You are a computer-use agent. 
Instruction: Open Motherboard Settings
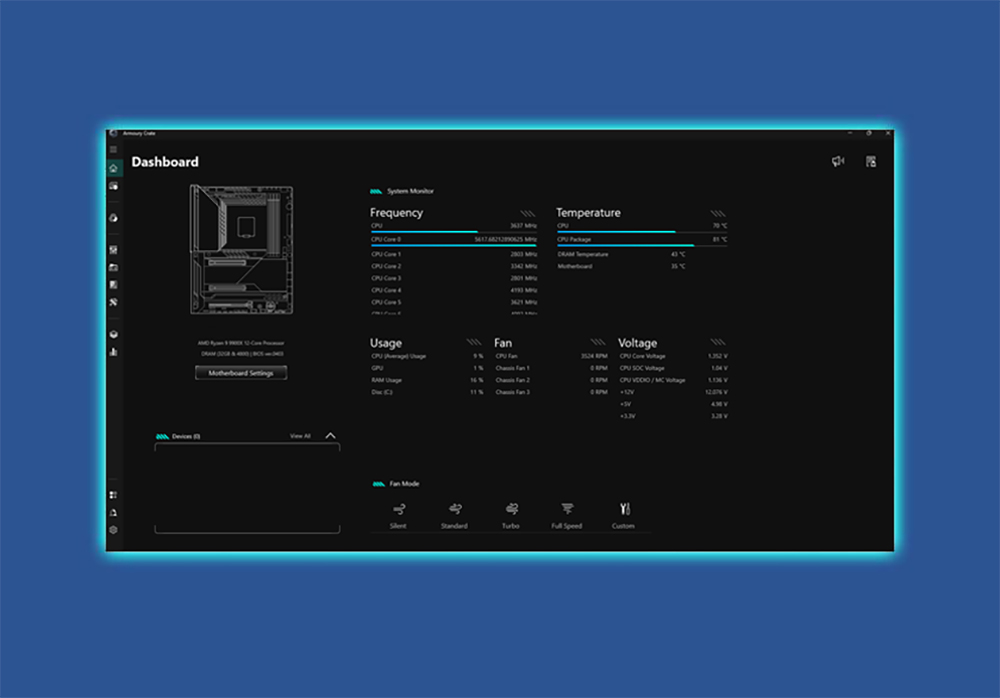tap(240, 372)
